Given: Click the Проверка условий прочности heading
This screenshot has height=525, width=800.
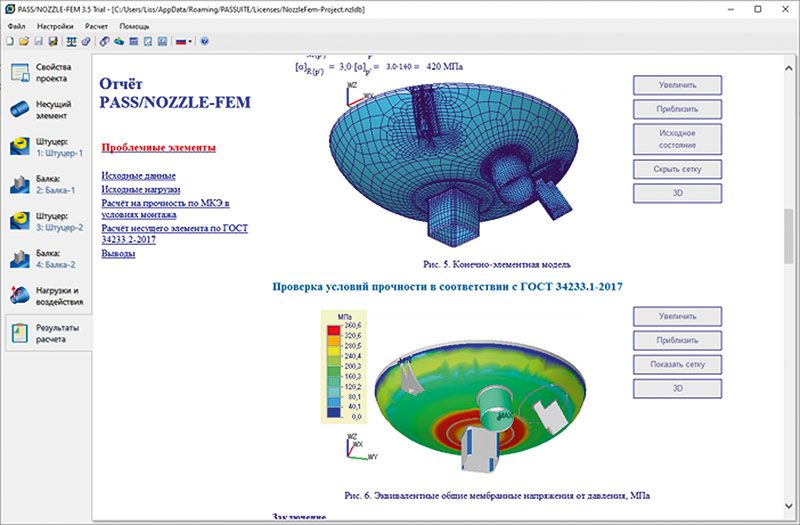Looking at the screenshot, I should (447, 287).
